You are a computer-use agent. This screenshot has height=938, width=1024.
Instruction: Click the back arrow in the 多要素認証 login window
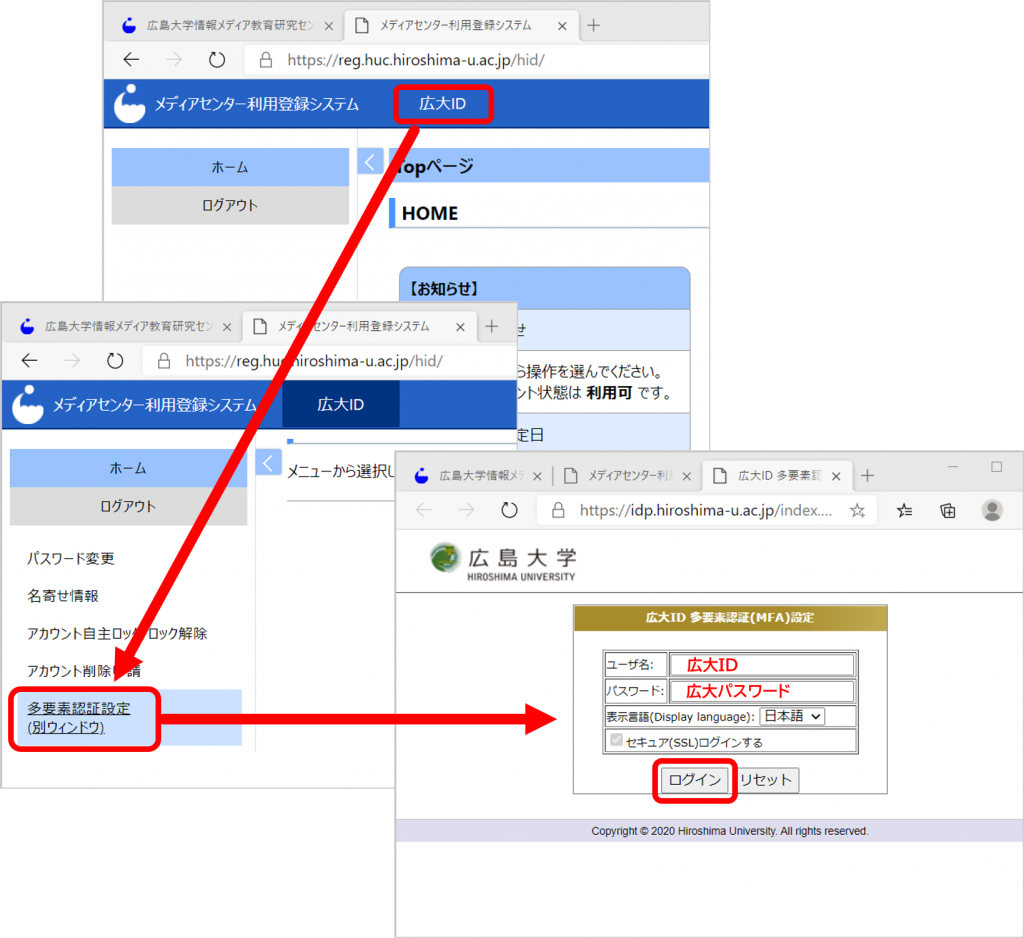[x=424, y=510]
